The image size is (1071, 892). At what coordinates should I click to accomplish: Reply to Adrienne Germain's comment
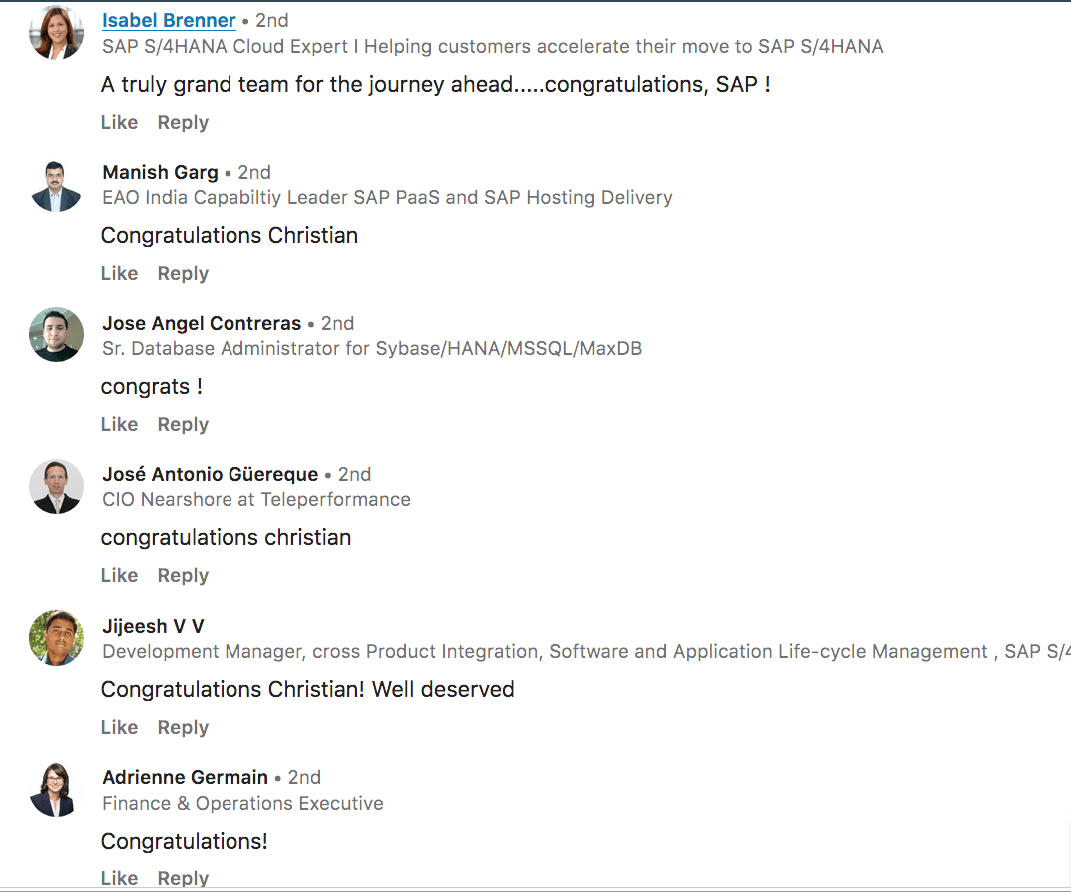click(x=183, y=878)
